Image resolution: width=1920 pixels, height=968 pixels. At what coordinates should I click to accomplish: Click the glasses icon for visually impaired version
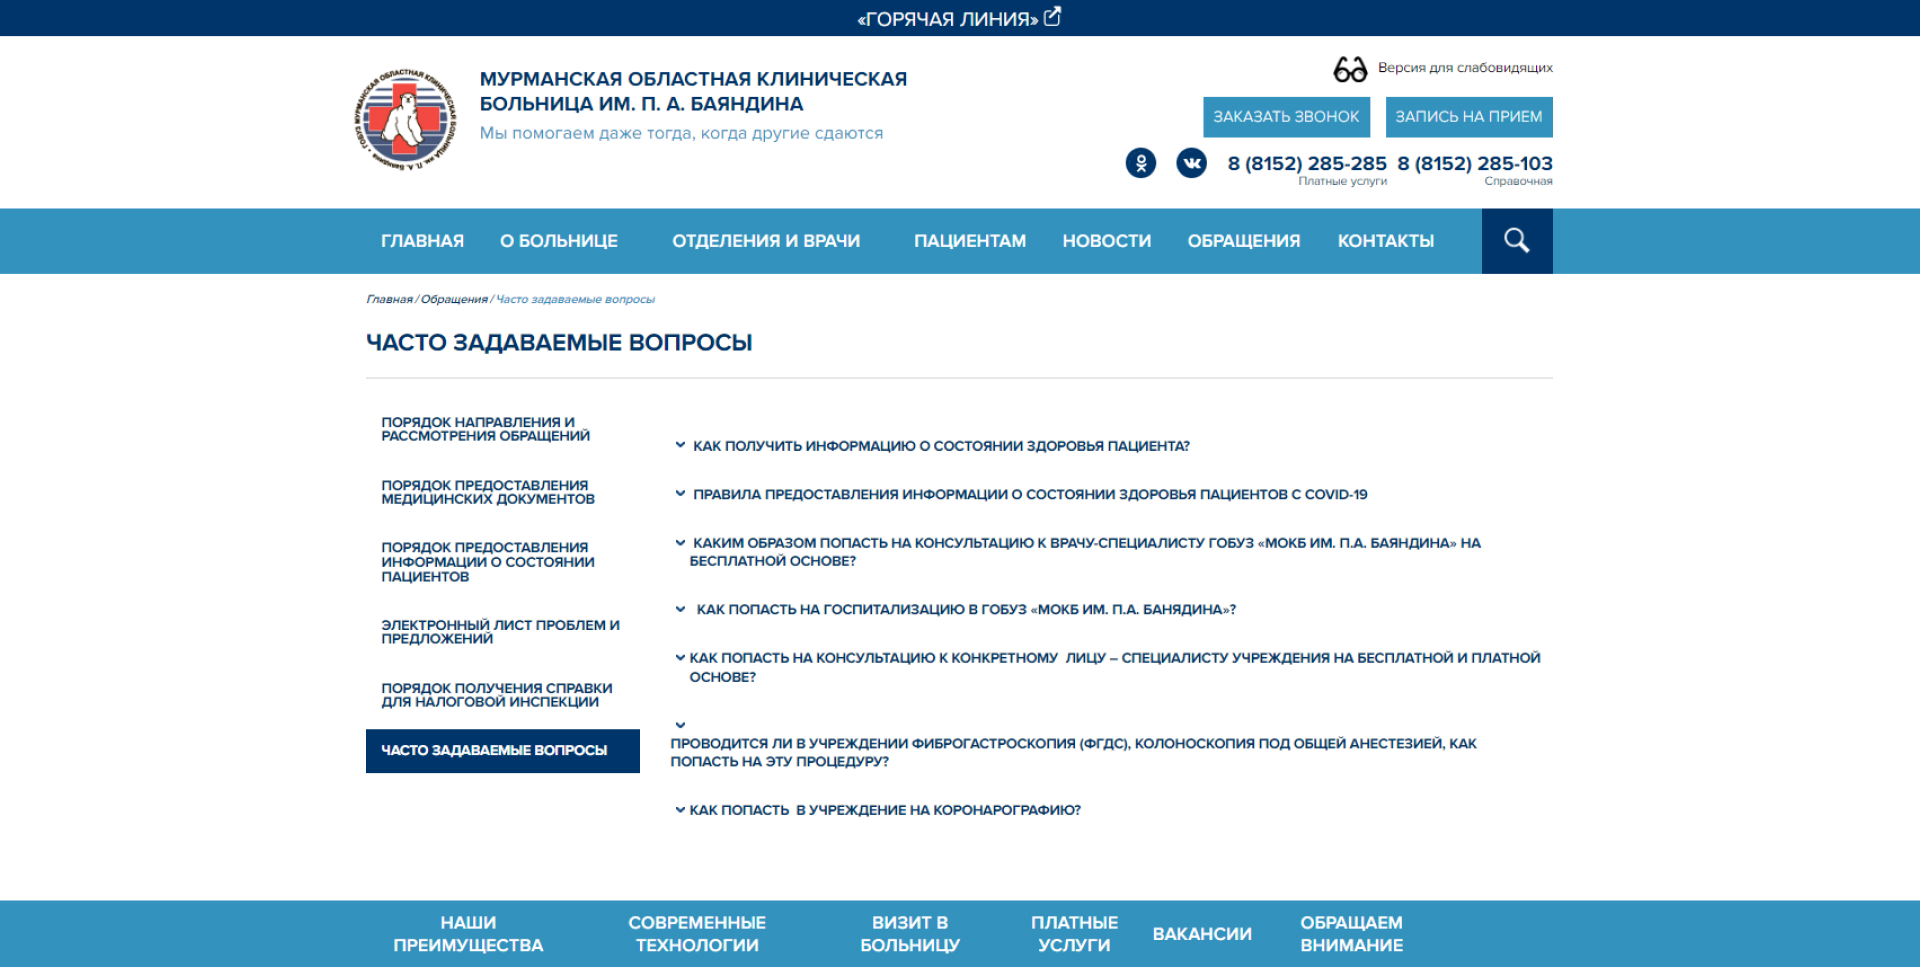click(x=1349, y=69)
